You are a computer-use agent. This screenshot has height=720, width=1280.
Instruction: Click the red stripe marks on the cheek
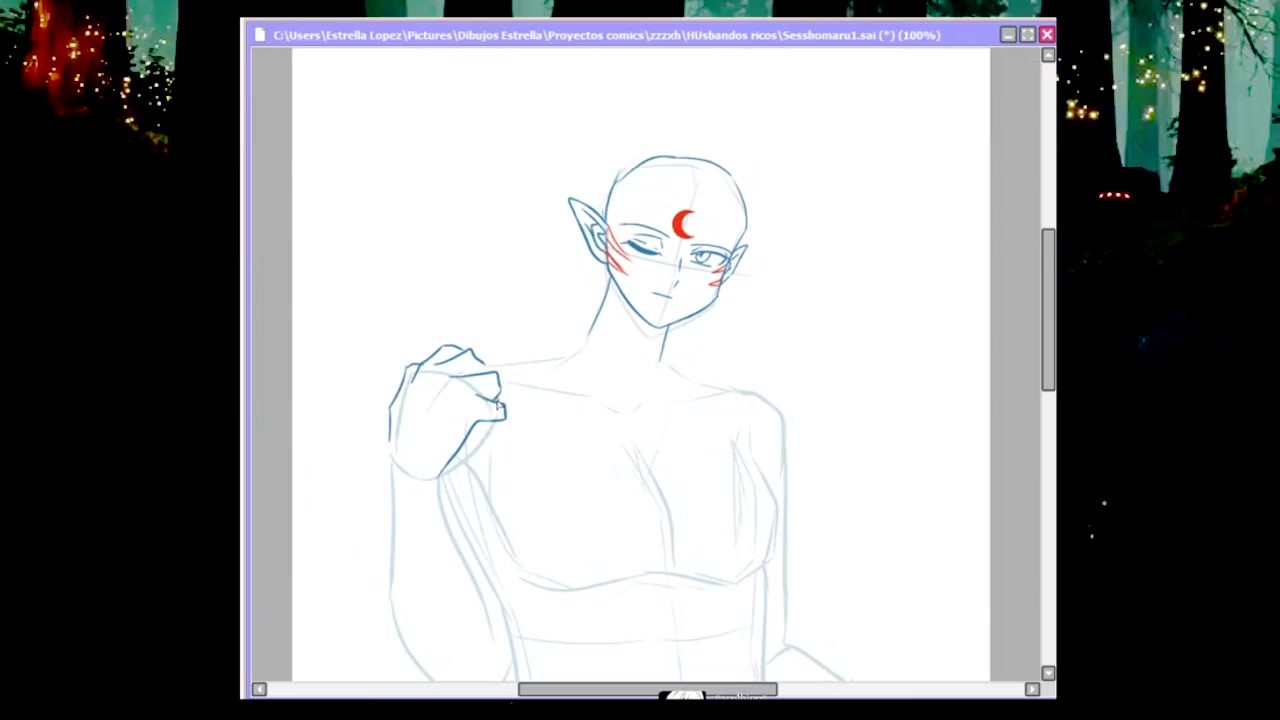[616, 255]
